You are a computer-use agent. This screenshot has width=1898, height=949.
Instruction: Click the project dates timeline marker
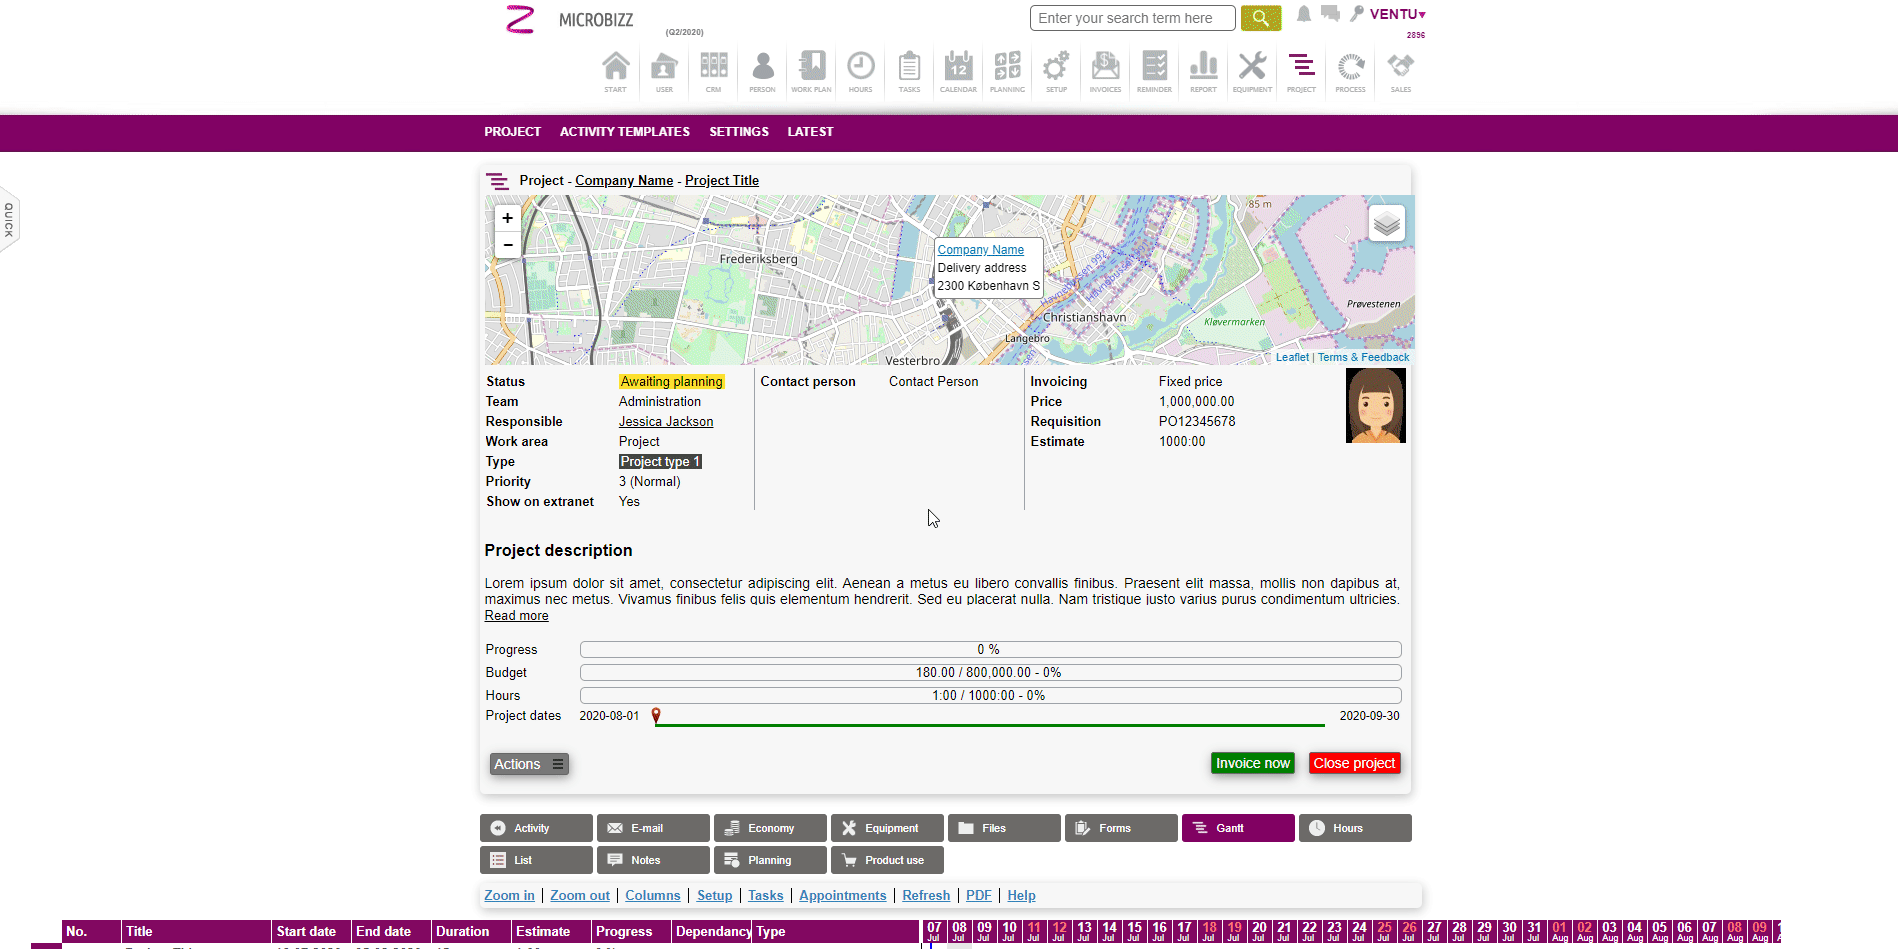point(656,716)
